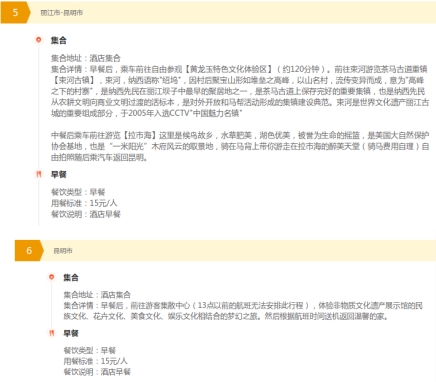Click day 5 集合地址：酒店集合 line
Image resolution: width=436 pixels, height=382 pixels.
coord(86,58)
